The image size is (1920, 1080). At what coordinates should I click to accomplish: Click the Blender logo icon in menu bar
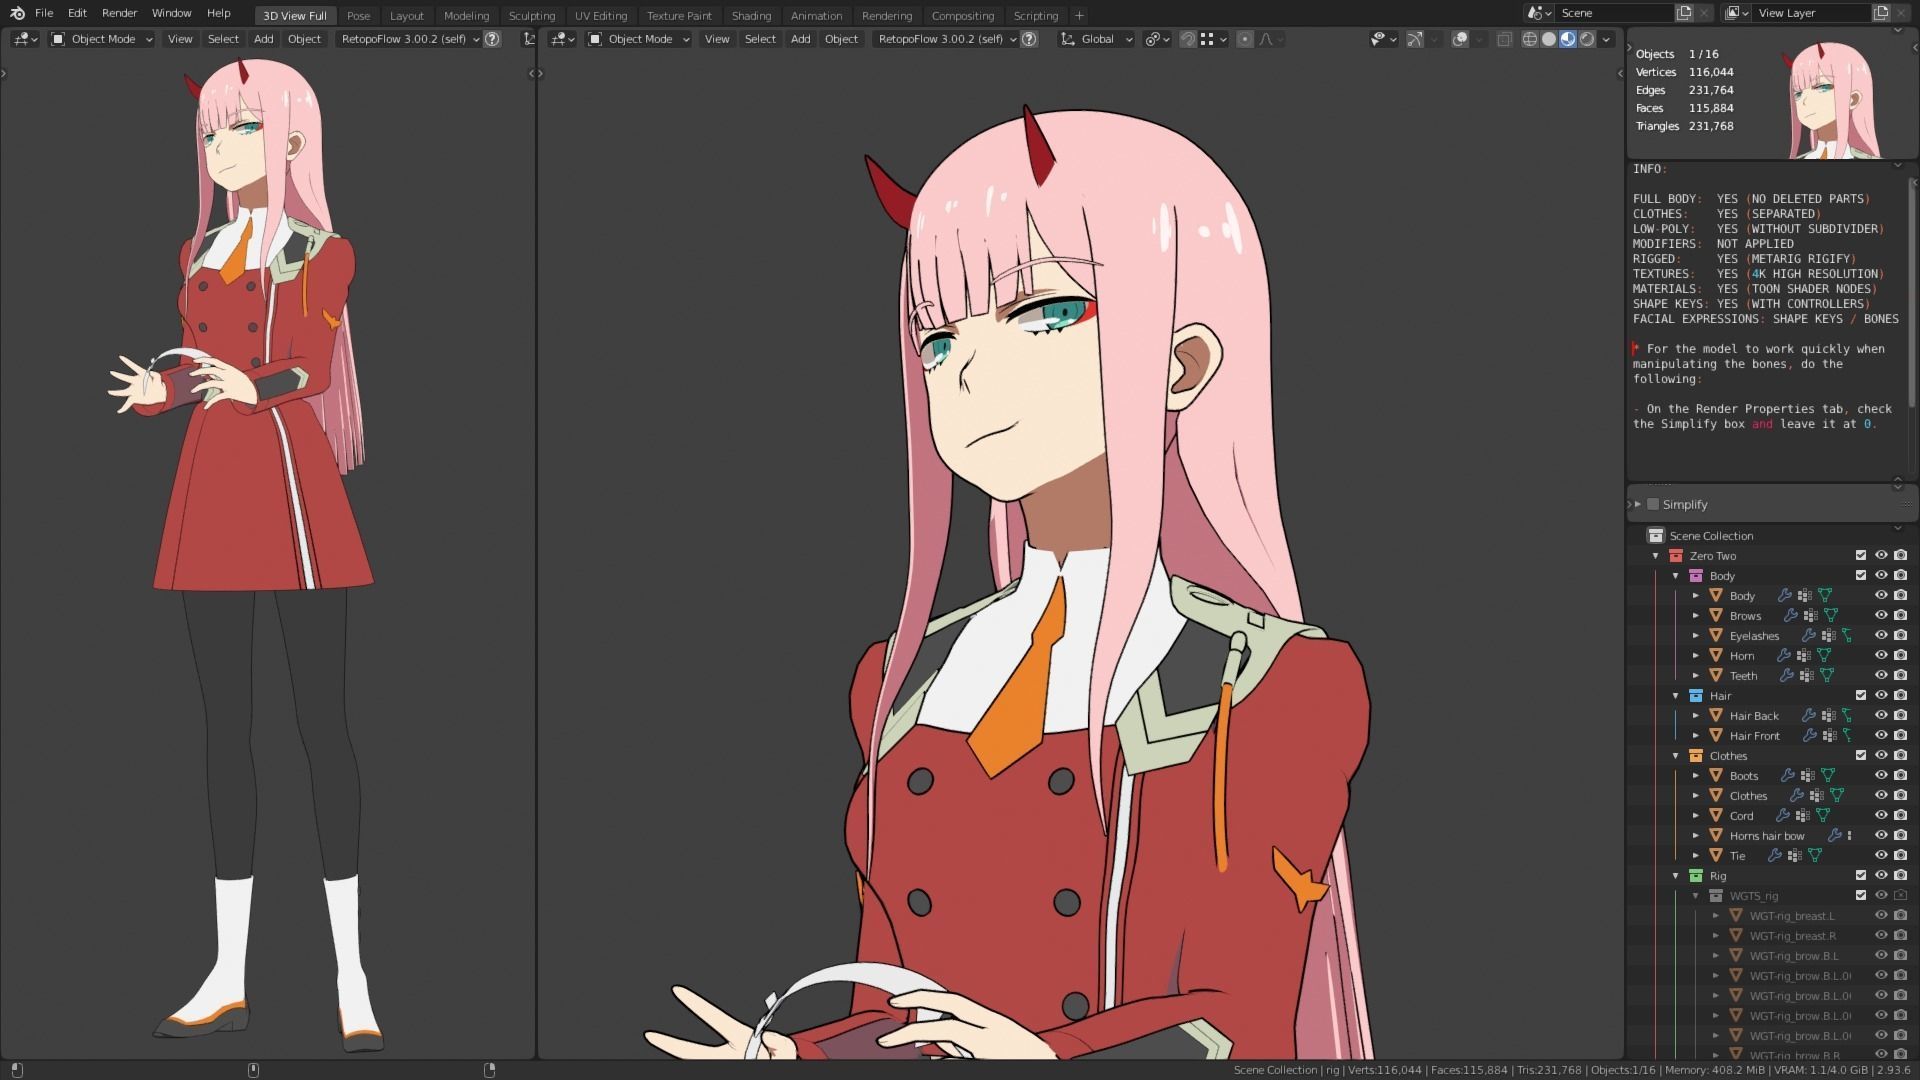click(17, 13)
